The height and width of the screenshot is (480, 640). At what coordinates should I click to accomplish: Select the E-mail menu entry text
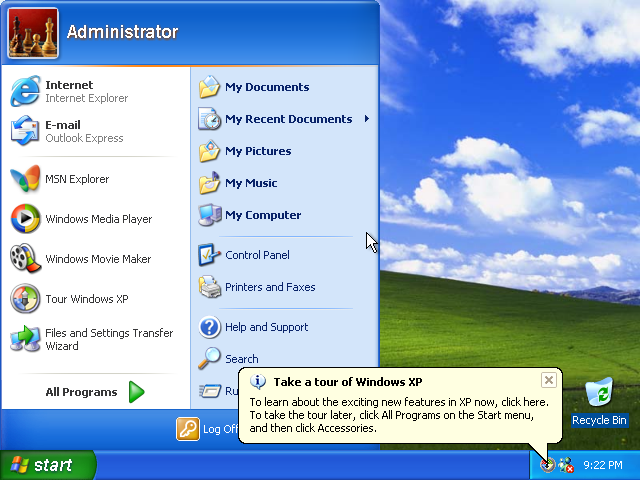pyautogui.click(x=63, y=125)
